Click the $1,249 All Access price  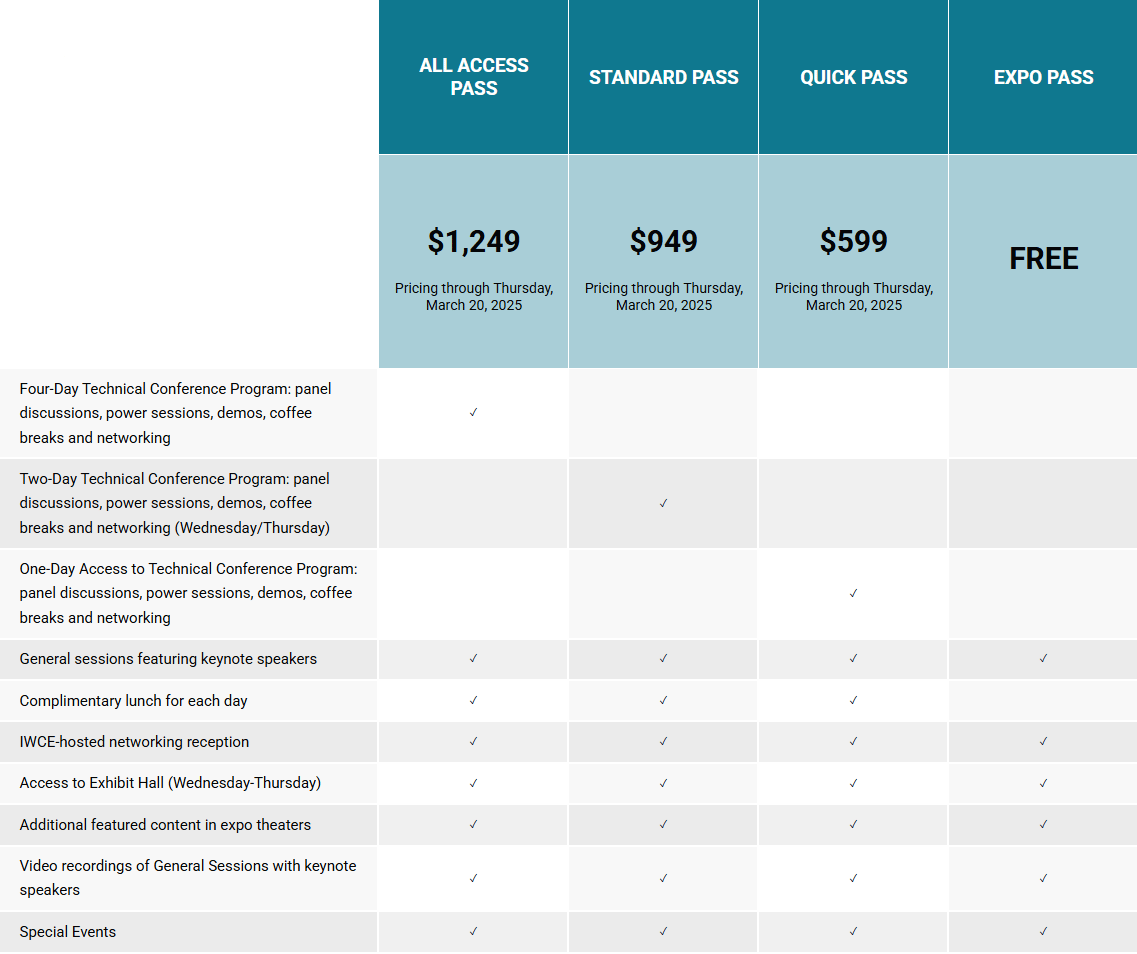[474, 241]
